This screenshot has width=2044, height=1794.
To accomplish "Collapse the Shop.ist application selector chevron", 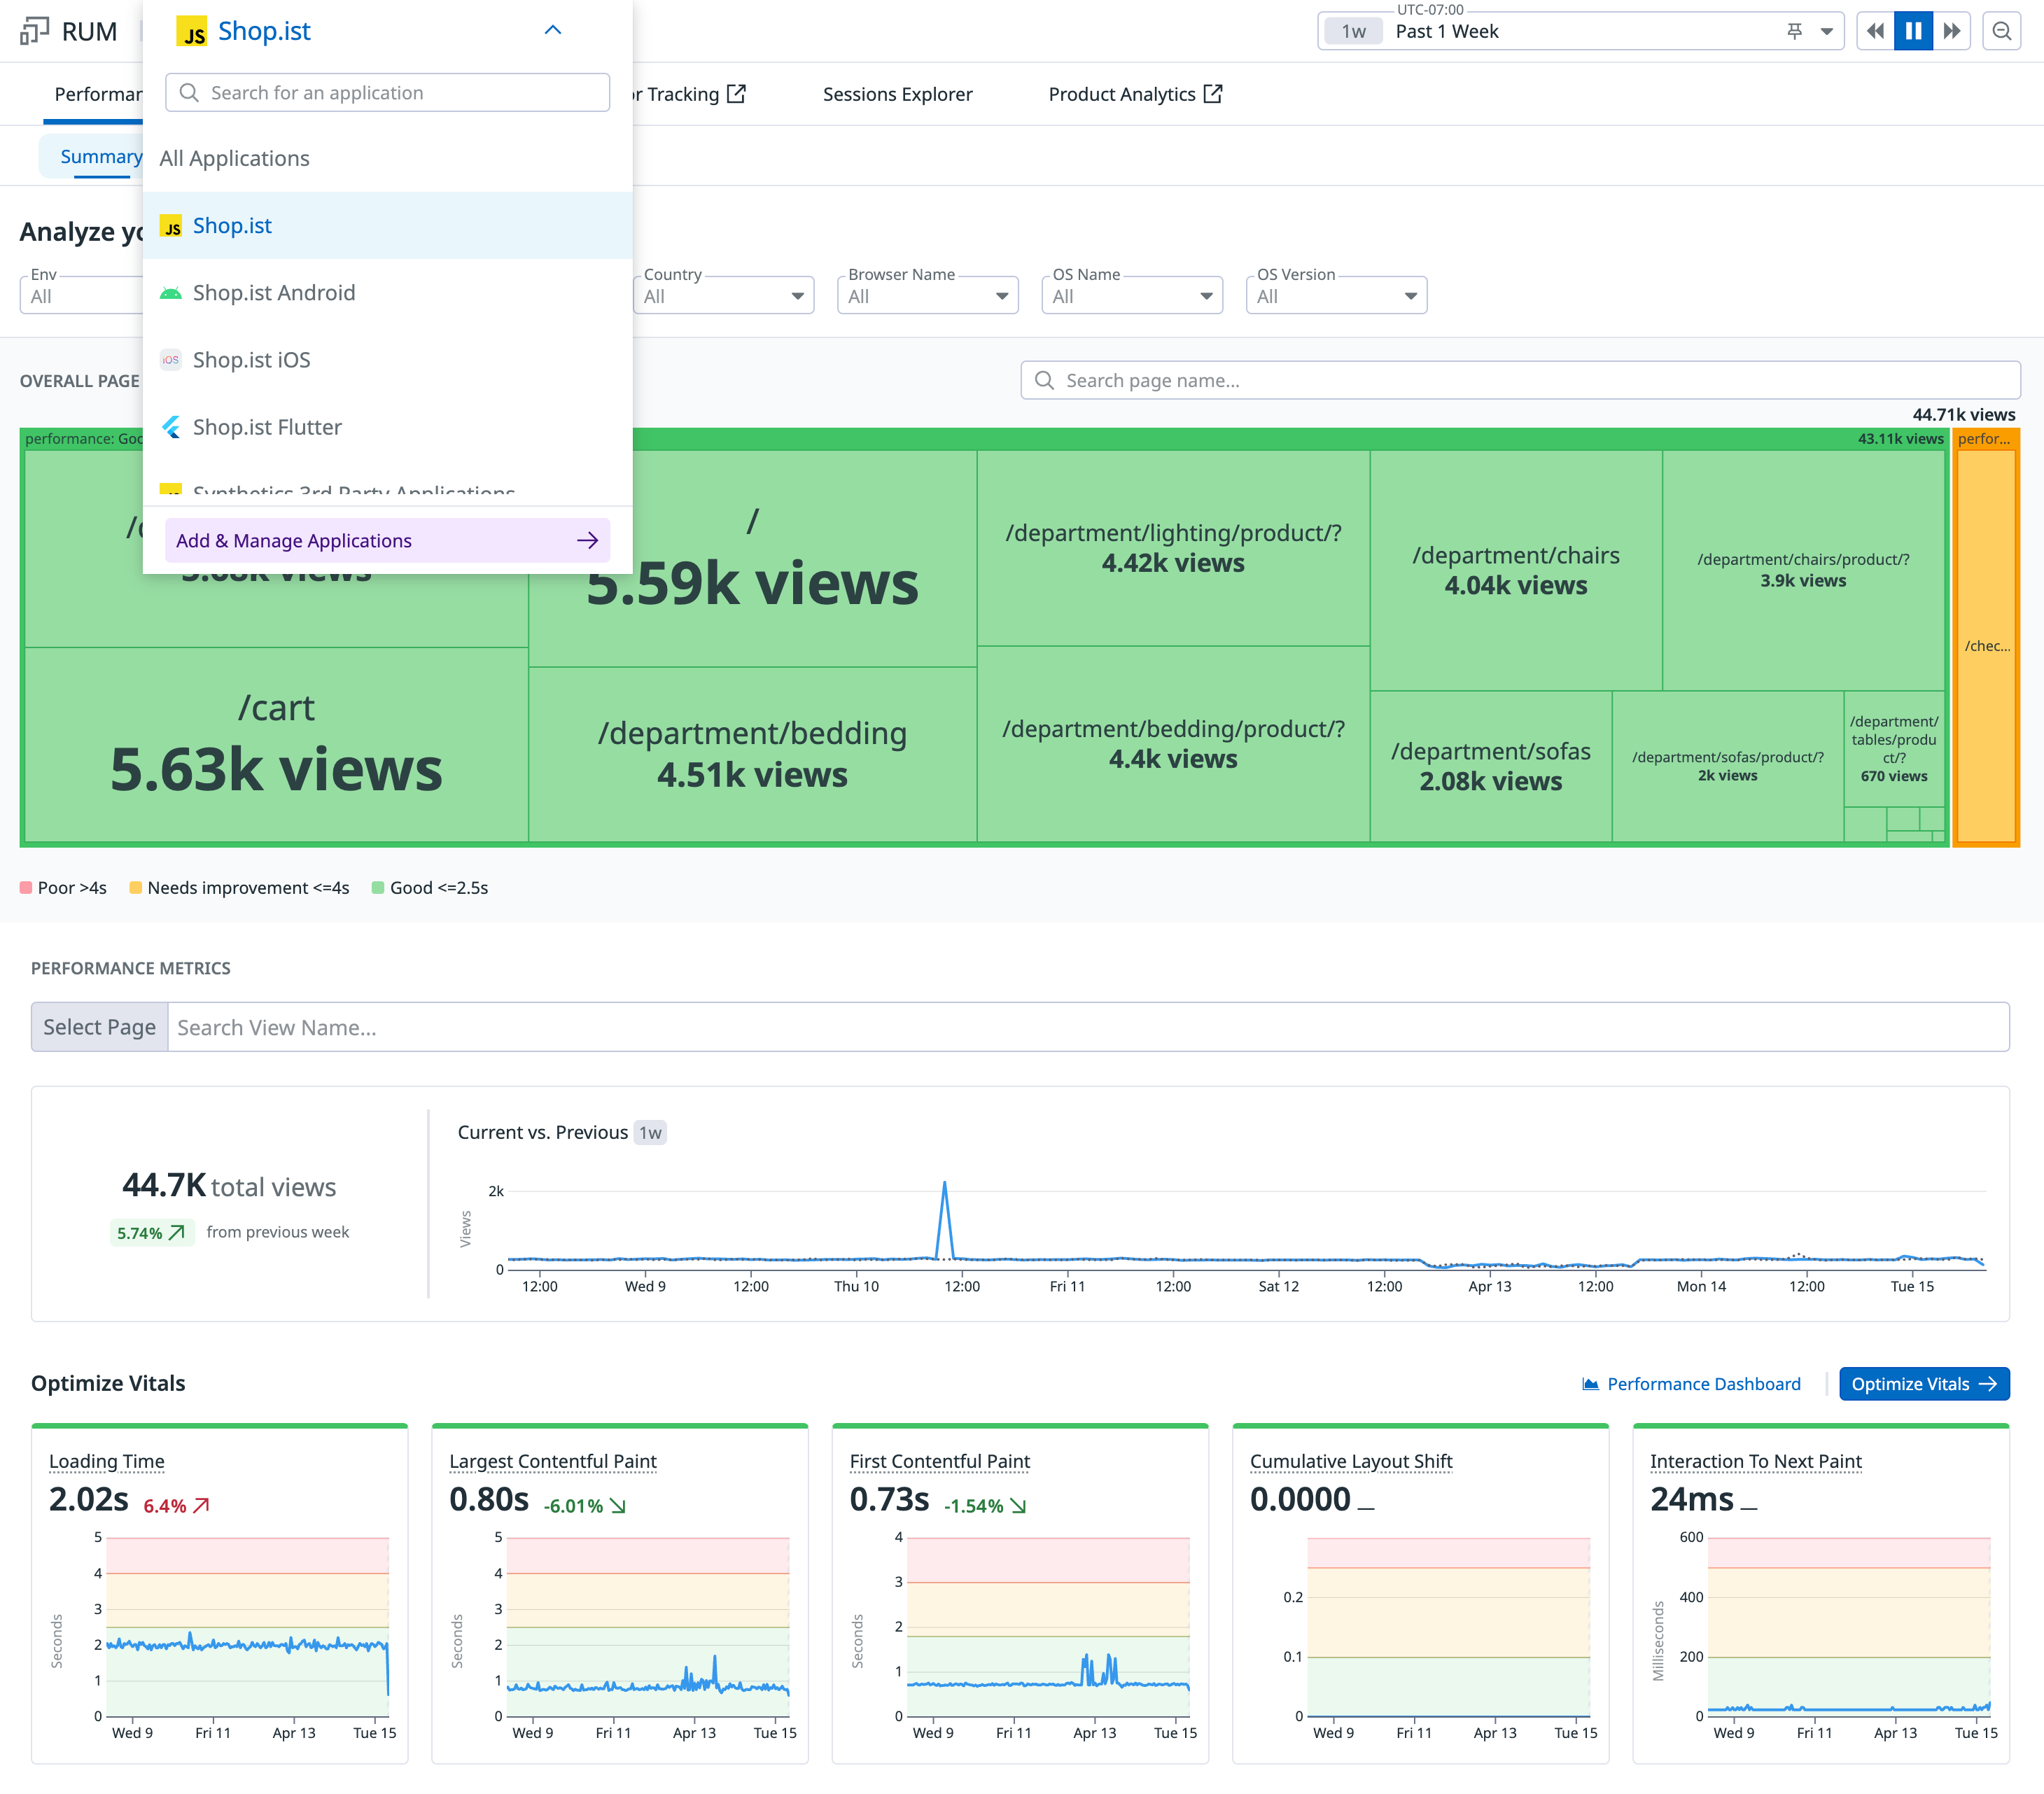I will [552, 31].
